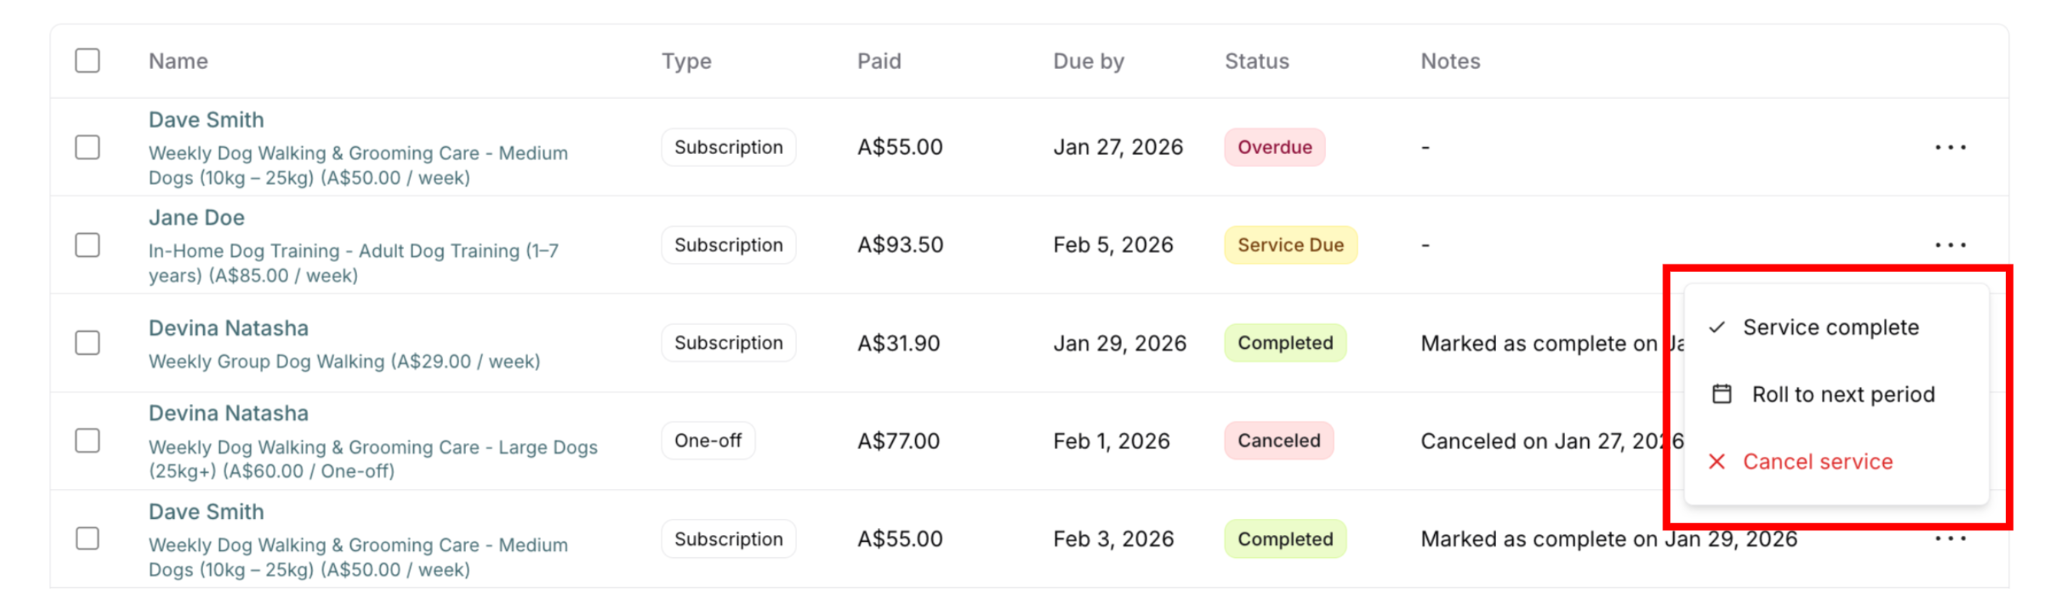The width and height of the screenshot is (2048, 589).
Task: Tick checkbox for Weekly Group Dog Walking row
Action: (88, 343)
